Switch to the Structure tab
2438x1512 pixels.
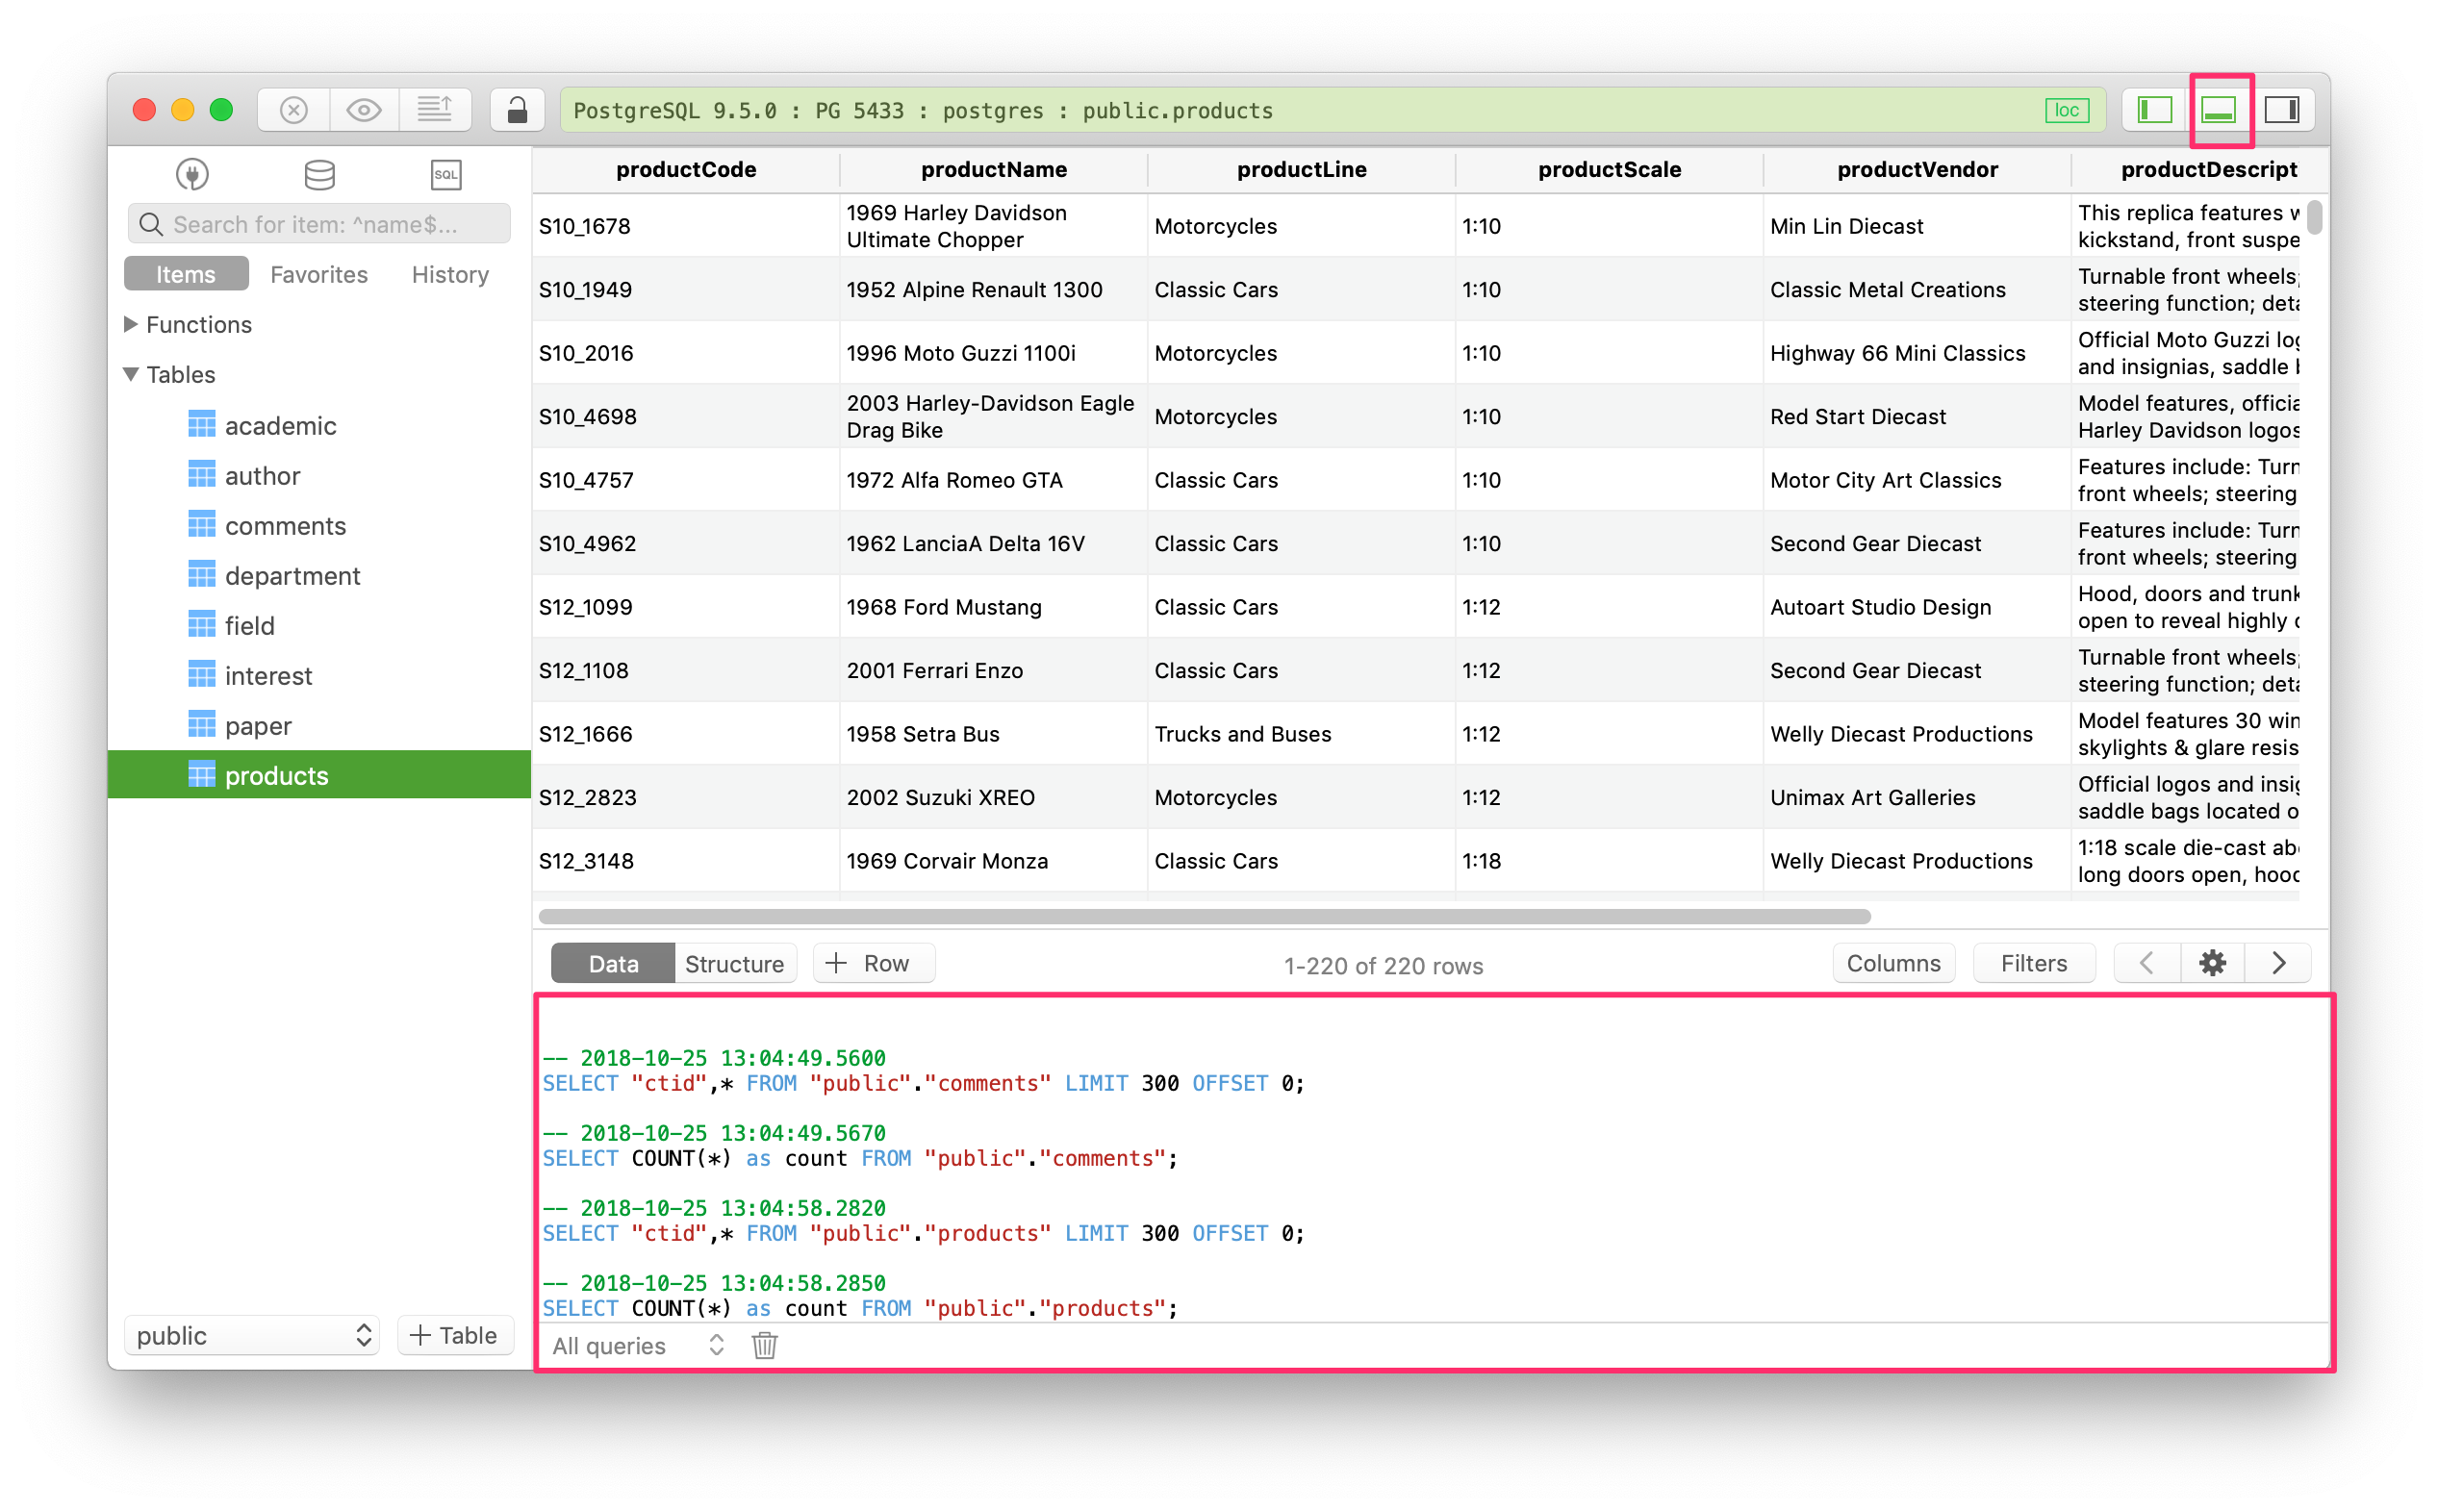pyautogui.click(x=732, y=965)
